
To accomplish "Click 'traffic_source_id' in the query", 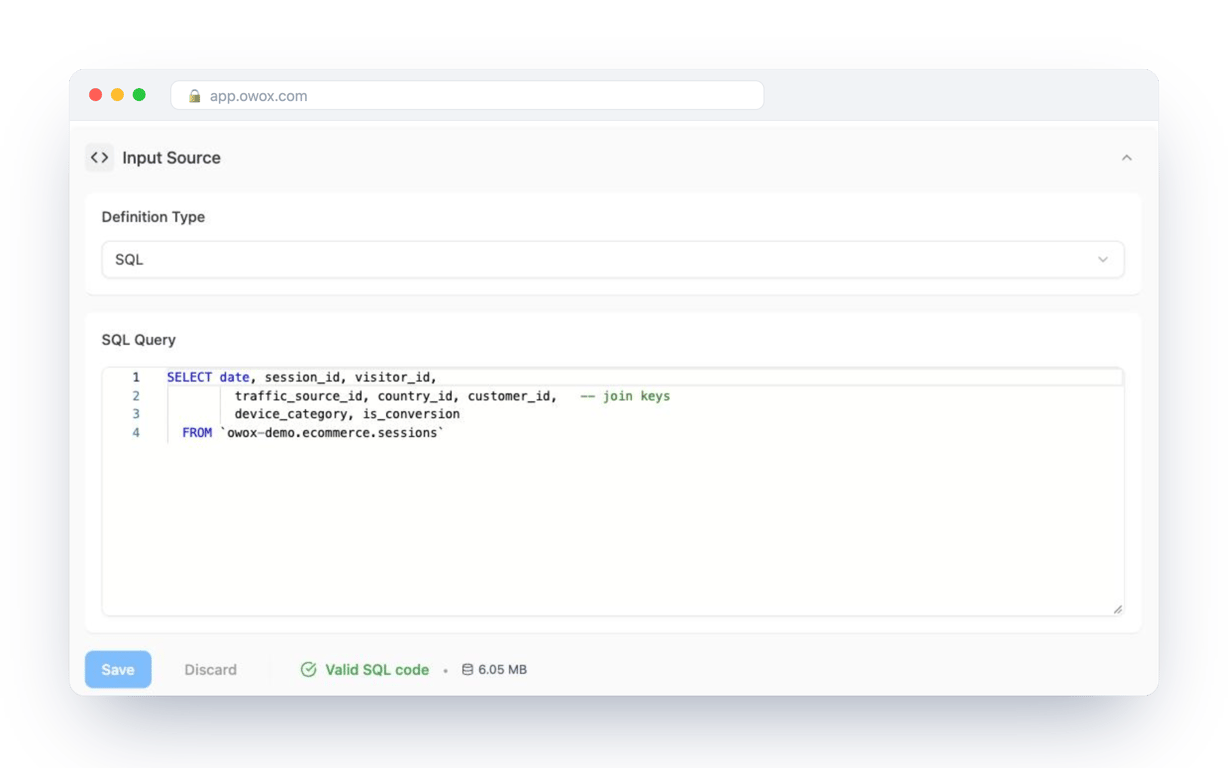I will coord(299,396).
